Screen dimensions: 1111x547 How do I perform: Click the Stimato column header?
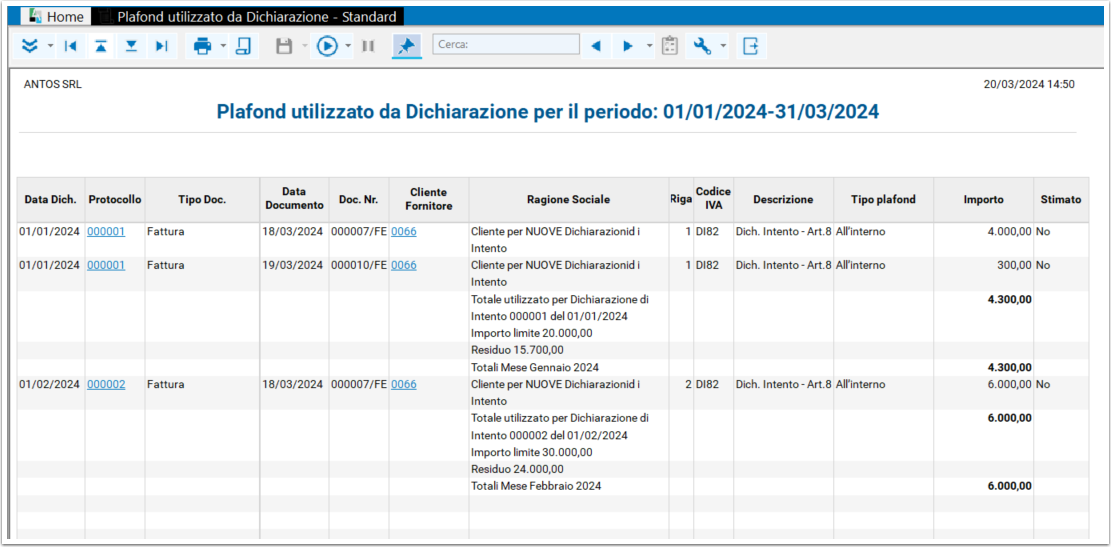pyautogui.click(x=1061, y=200)
